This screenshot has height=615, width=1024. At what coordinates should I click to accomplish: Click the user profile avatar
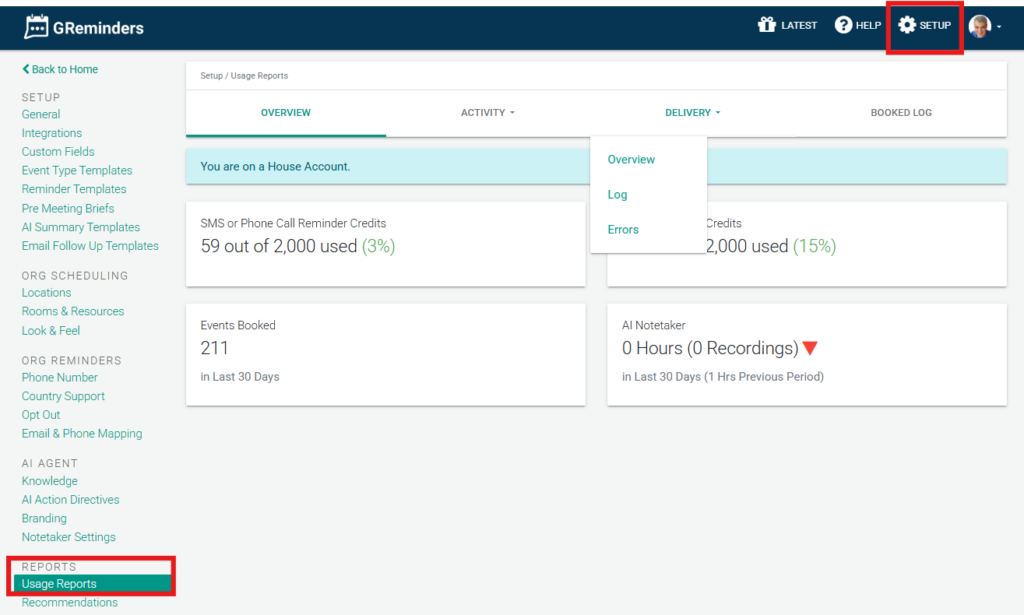click(980, 26)
